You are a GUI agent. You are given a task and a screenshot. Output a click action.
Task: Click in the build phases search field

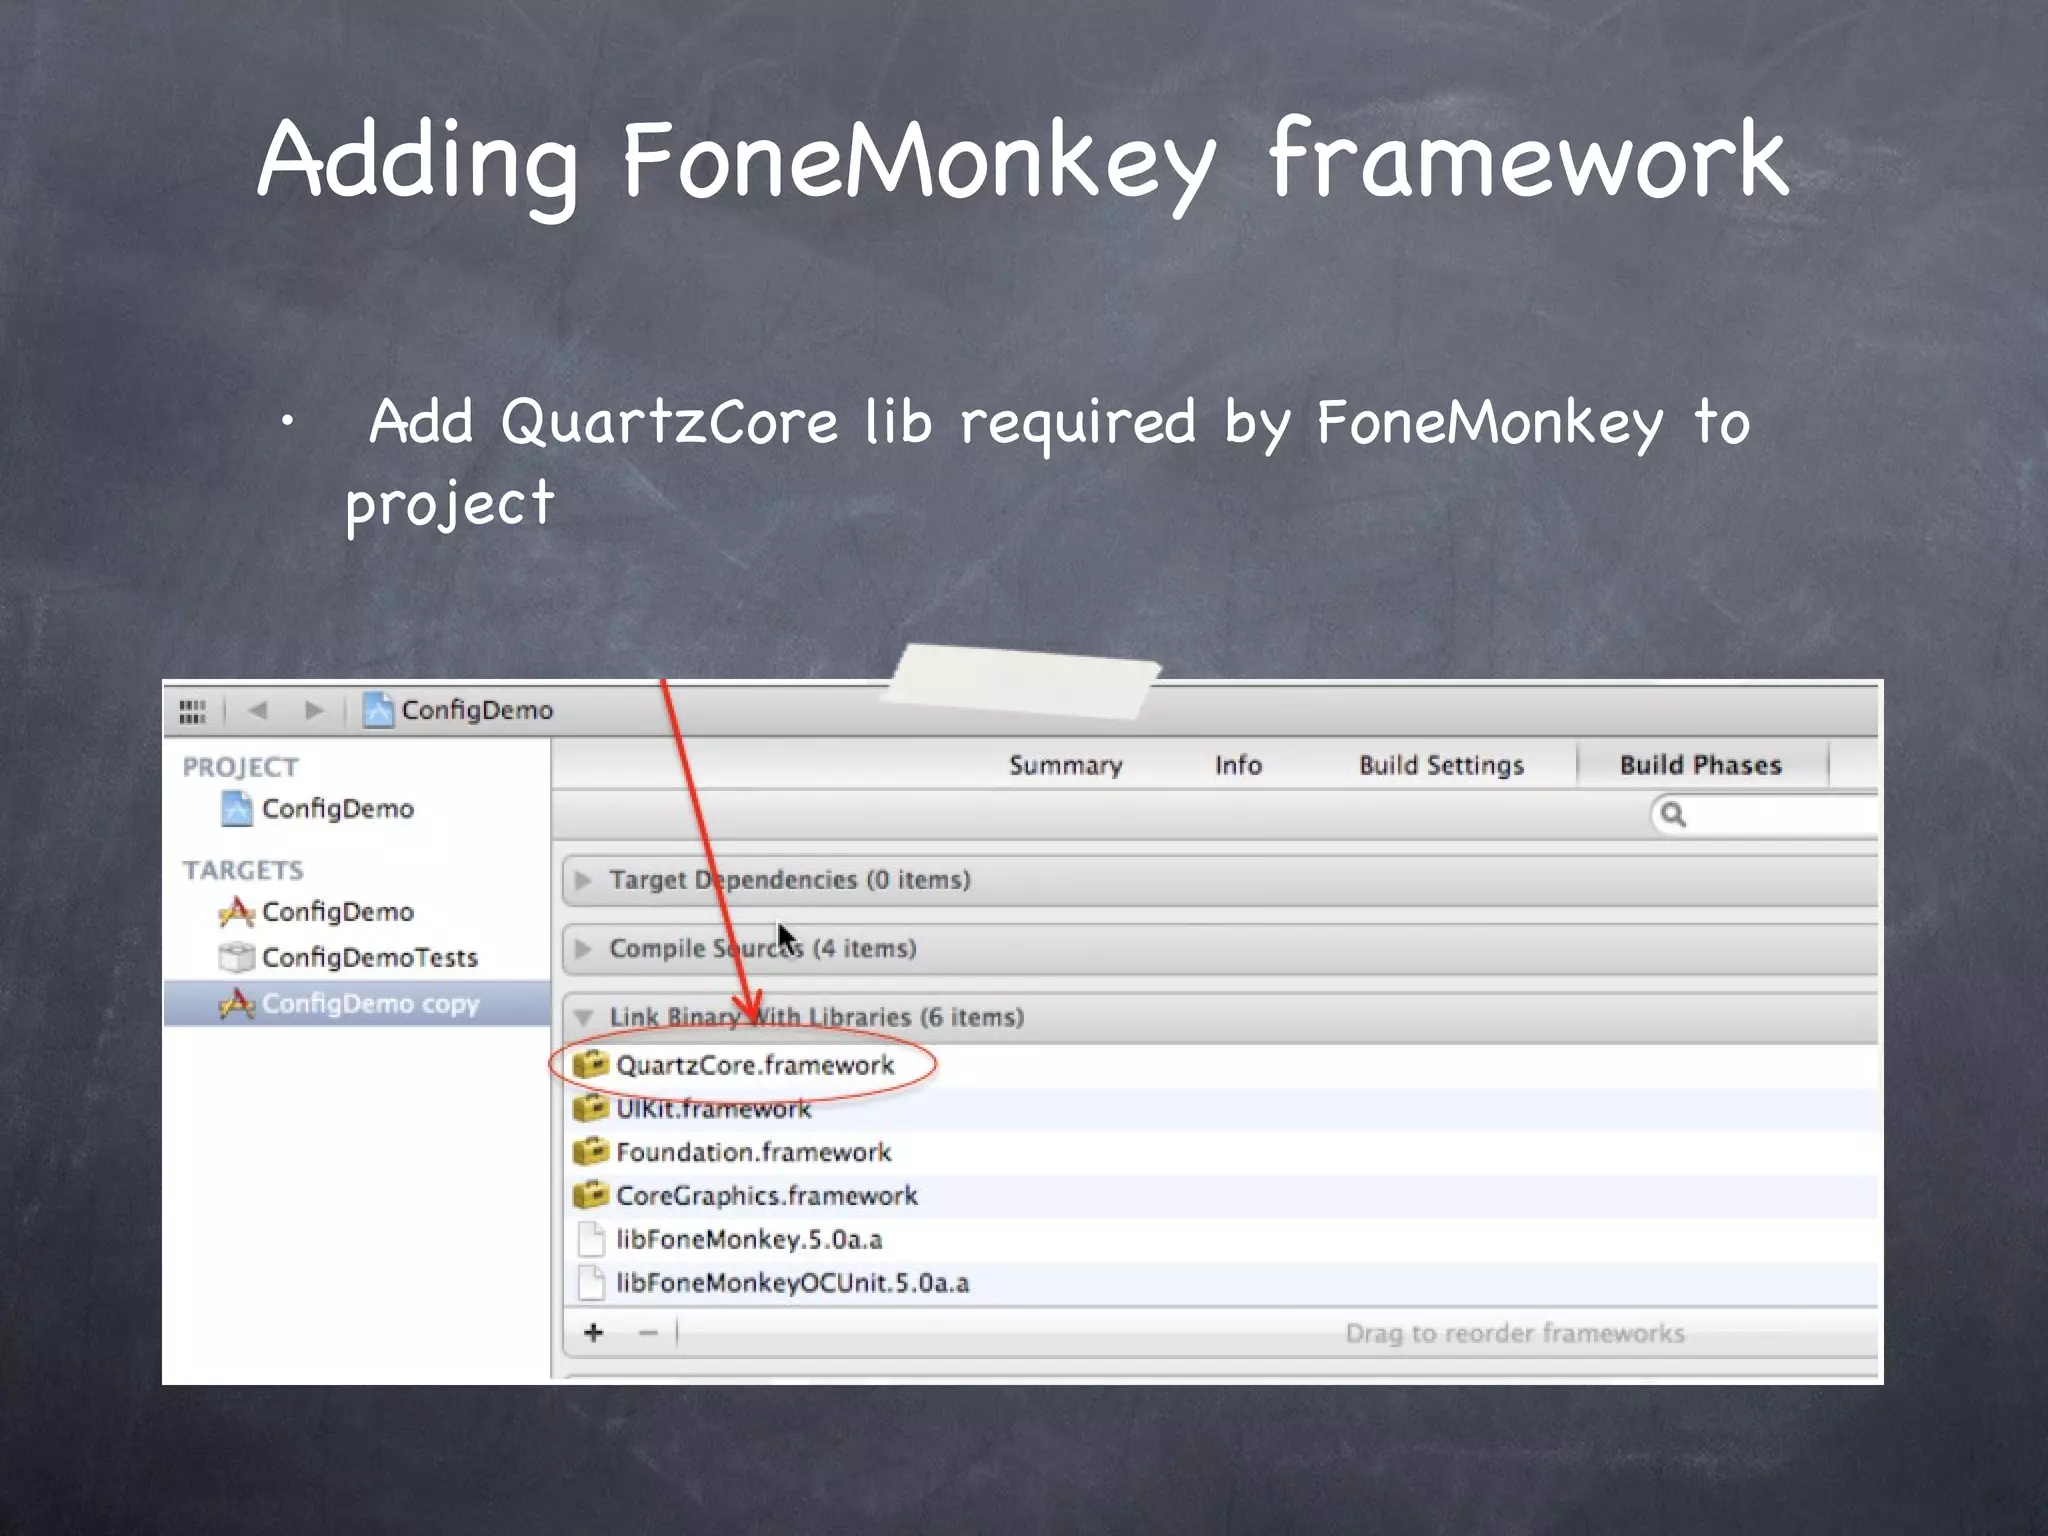pos(1780,815)
